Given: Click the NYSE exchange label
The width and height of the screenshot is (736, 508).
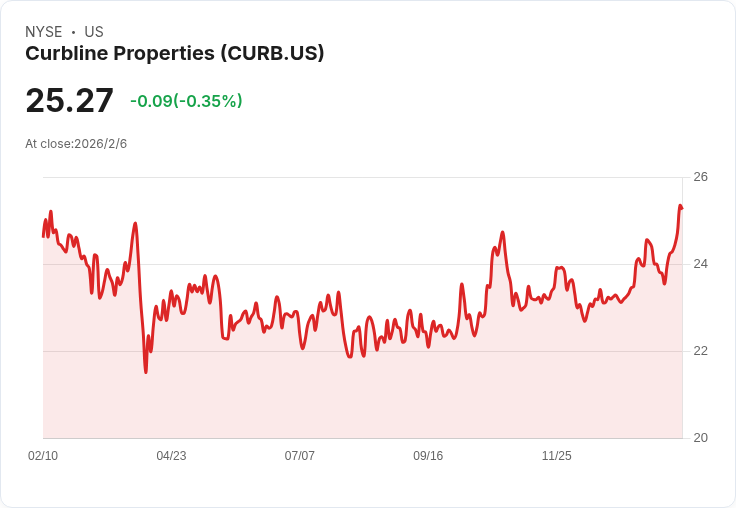Looking at the screenshot, I should tap(43, 32).
